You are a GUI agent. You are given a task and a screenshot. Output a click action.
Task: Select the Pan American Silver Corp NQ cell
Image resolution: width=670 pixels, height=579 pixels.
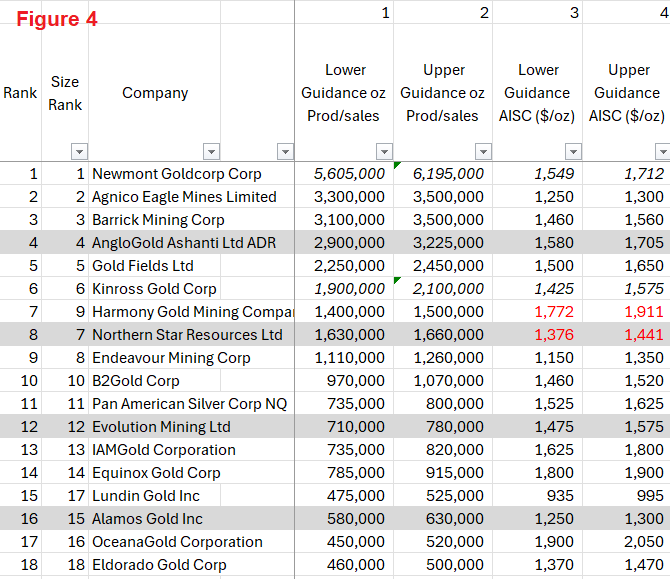191,404
